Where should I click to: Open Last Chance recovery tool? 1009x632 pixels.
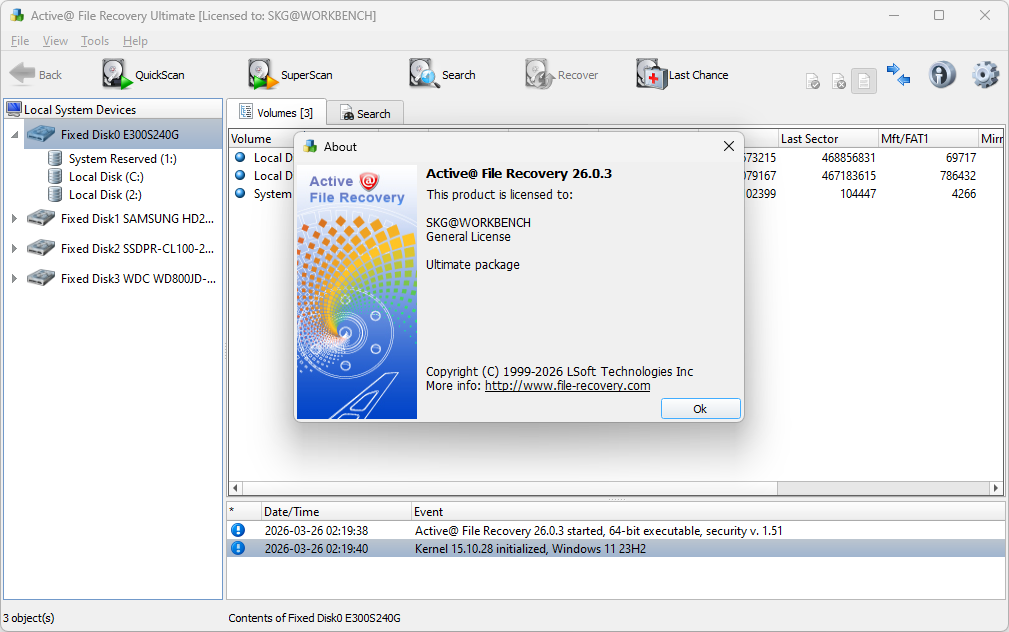(x=682, y=75)
